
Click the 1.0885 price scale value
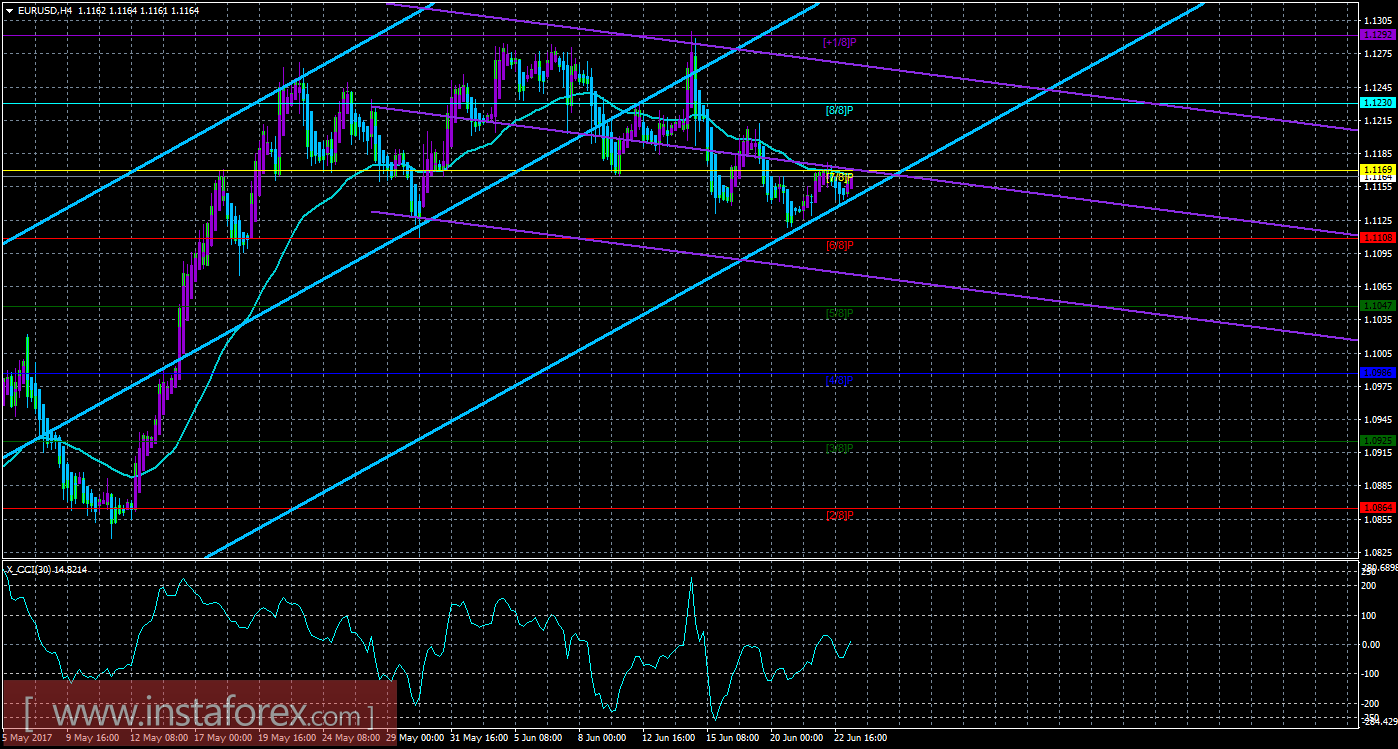point(1378,486)
